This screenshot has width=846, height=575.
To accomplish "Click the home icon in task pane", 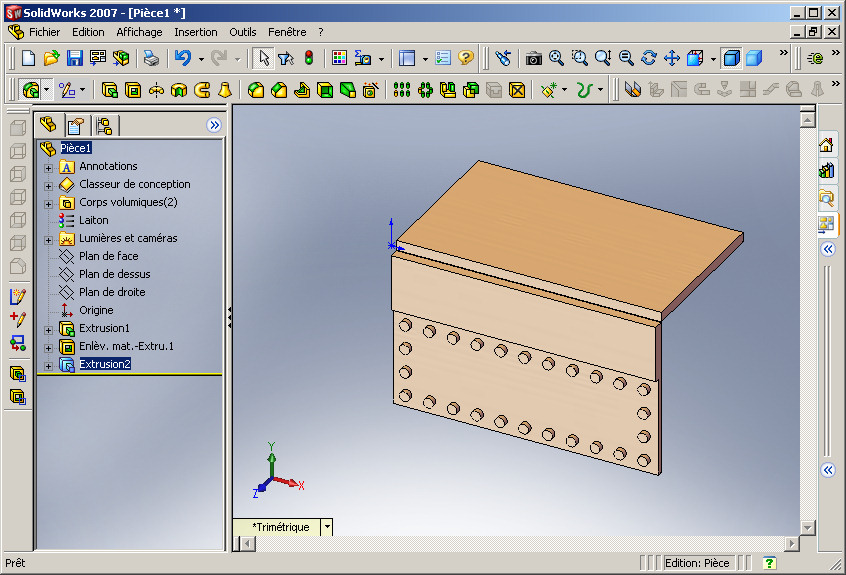I will click(x=826, y=145).
